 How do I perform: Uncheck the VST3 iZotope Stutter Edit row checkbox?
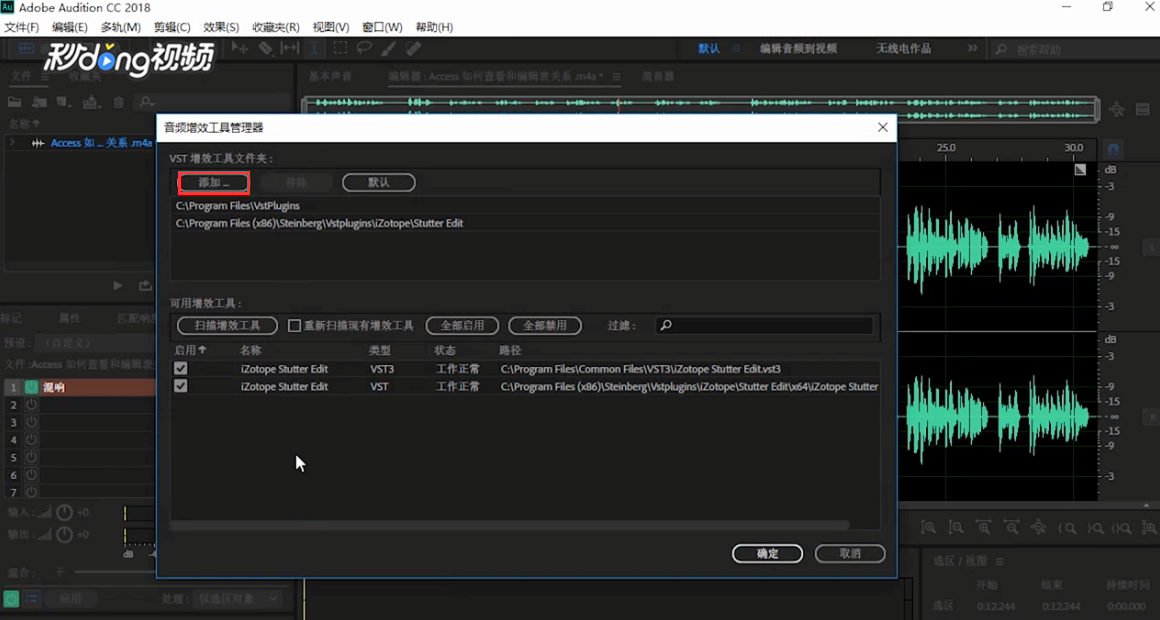[181, 368]
